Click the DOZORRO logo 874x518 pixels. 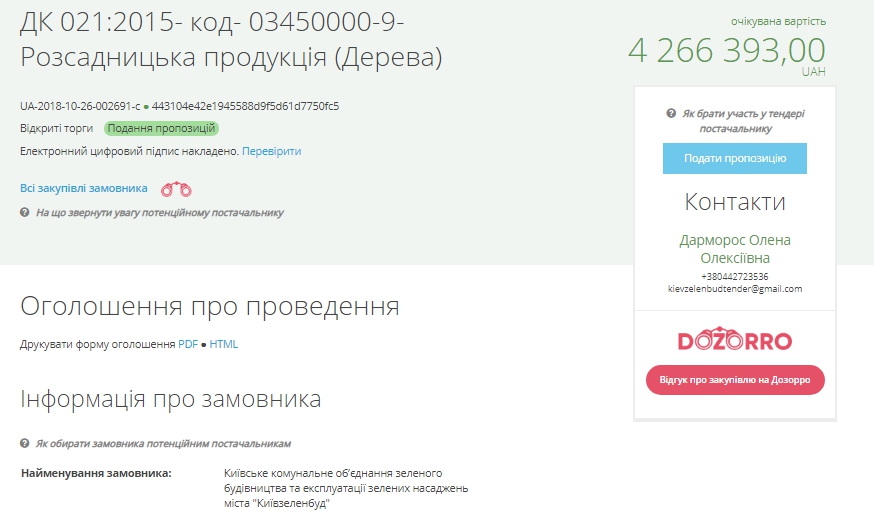point(735,340)
